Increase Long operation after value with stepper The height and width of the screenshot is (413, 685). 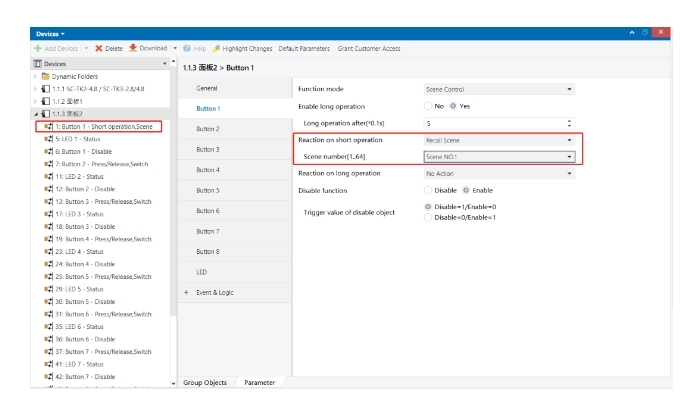click(x=570, y=120)
